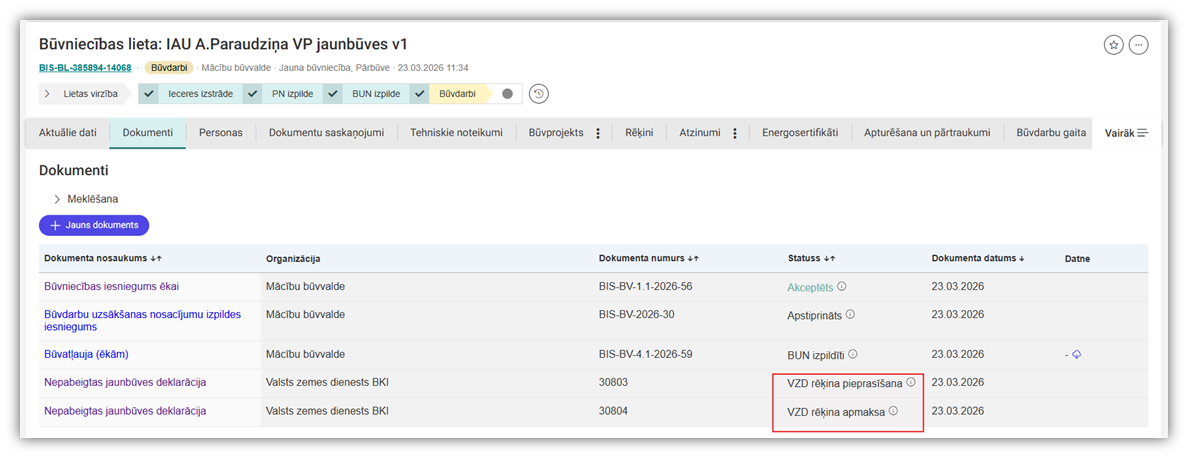Click info icon beside Apstiprināts status
Viewport: 1188px width, 458px height.
point(850,314)
